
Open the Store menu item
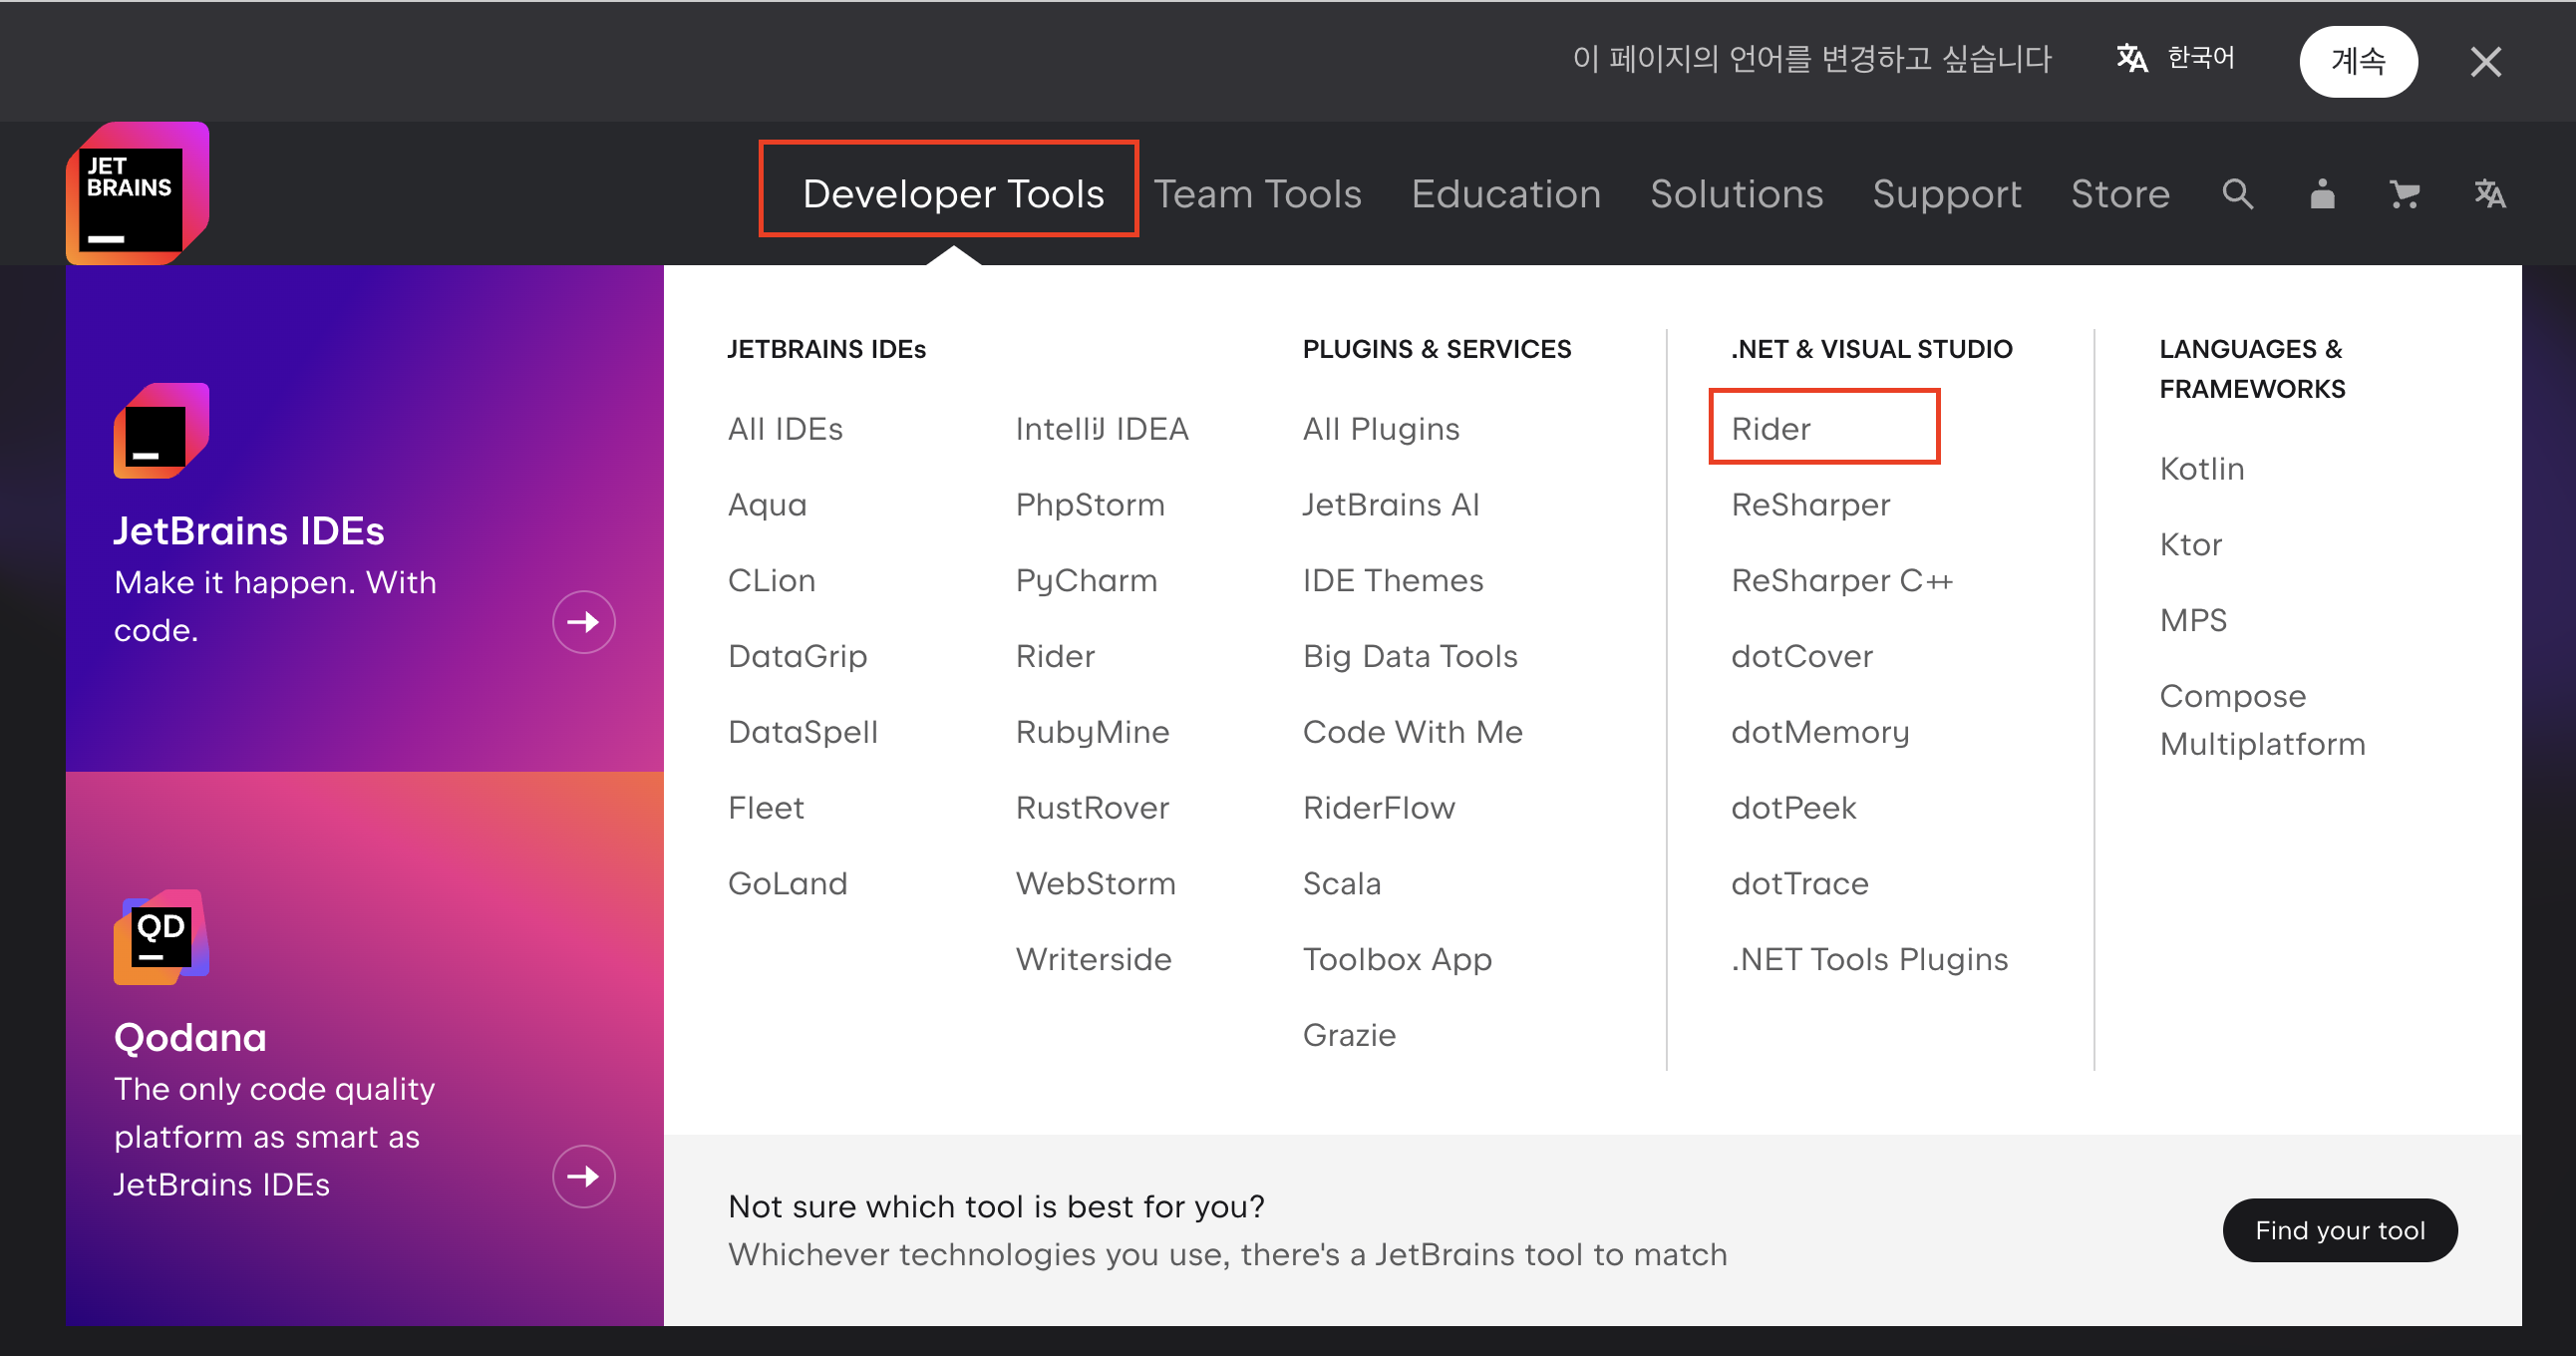(x=2119, y=194)
